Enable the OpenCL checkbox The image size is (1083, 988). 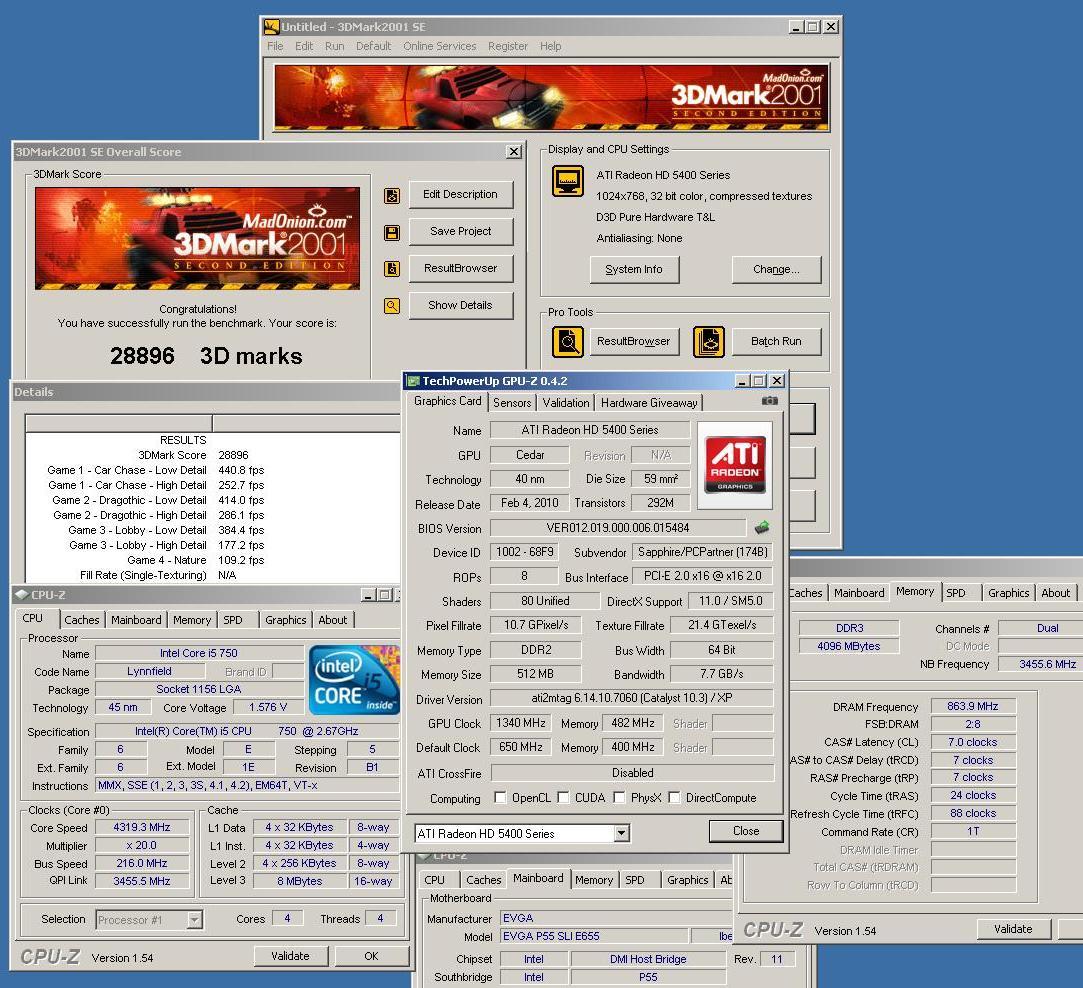coord(500,797)
